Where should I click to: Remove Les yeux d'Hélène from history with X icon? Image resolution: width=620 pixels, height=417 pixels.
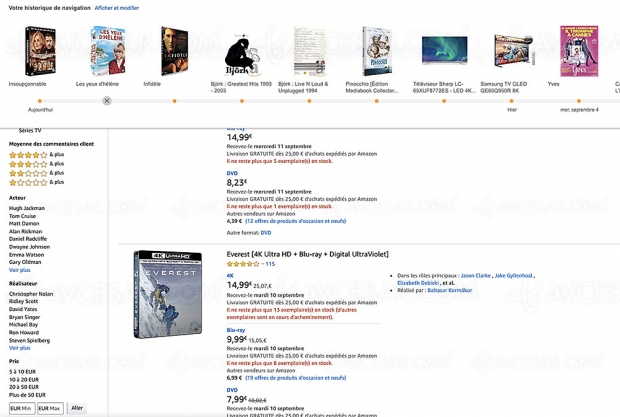[107, 101]
